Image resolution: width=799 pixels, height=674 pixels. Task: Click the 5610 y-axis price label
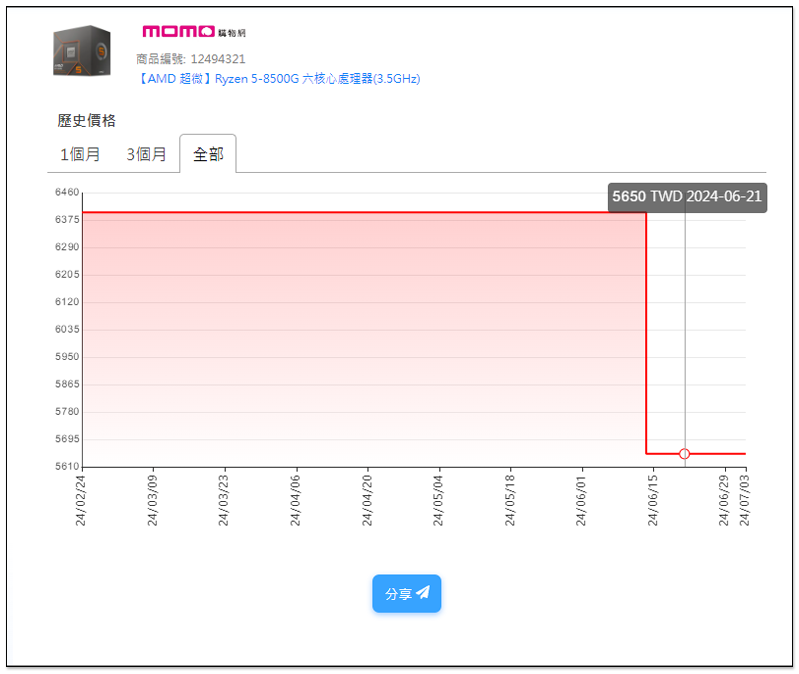(67, 466)
